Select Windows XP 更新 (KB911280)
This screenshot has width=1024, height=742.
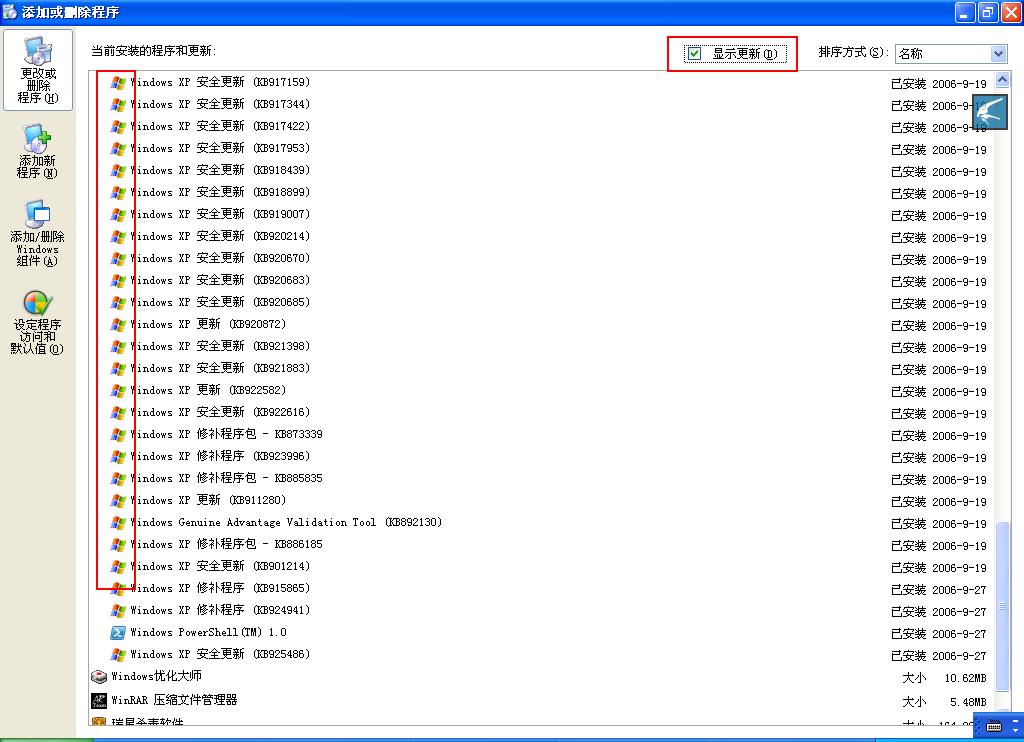pos(208,500)
